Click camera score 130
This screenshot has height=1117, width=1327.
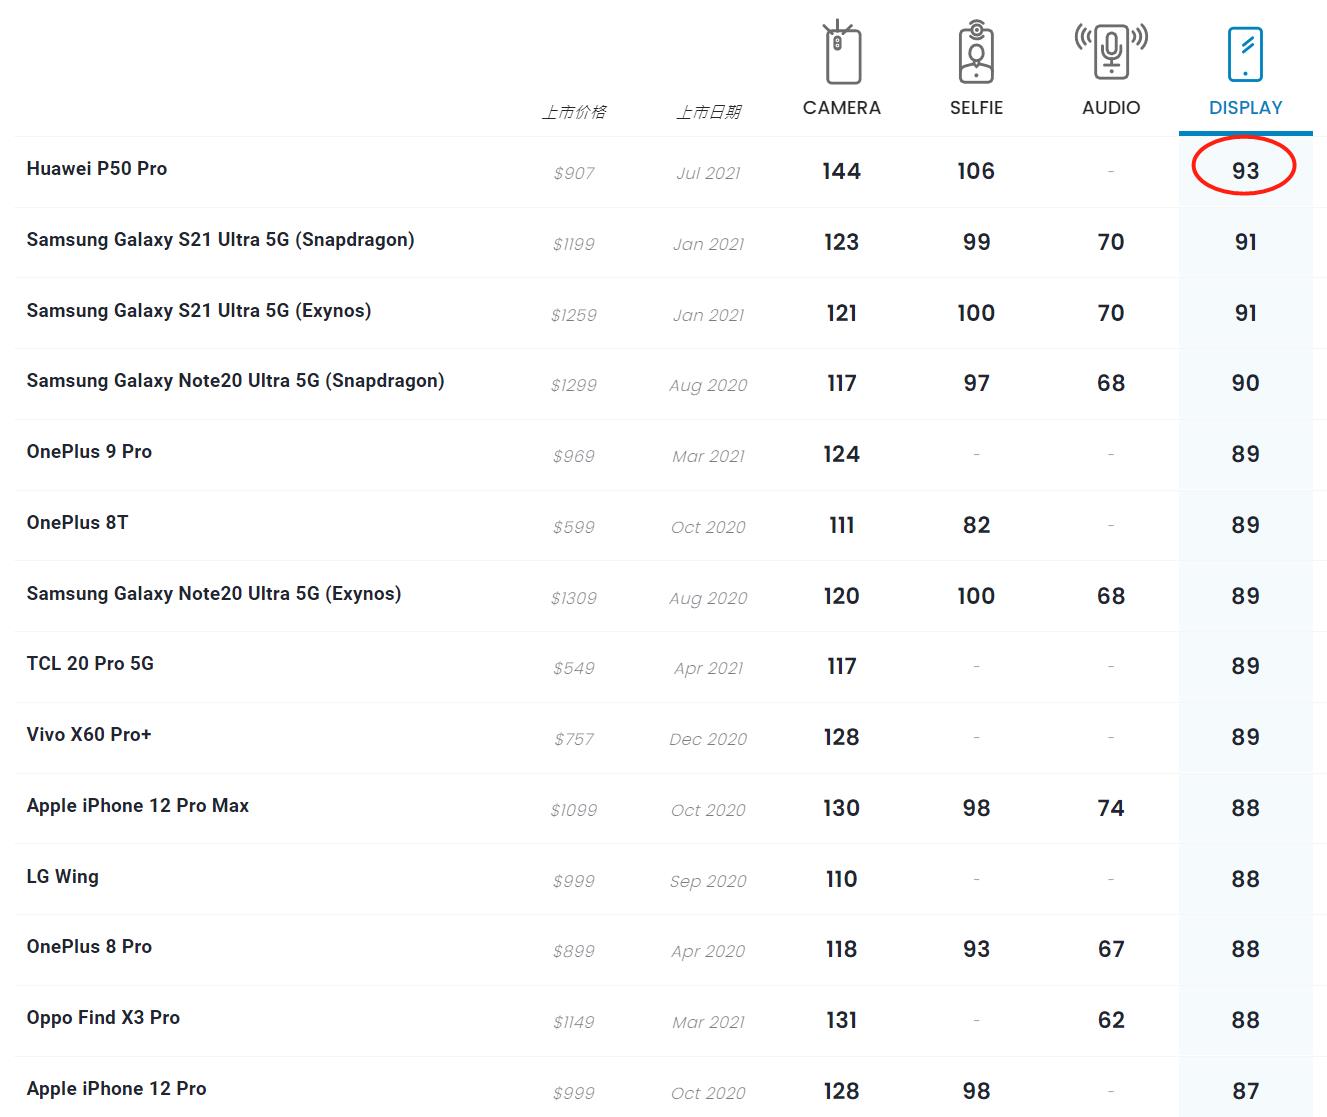click(x=842, y=808)
